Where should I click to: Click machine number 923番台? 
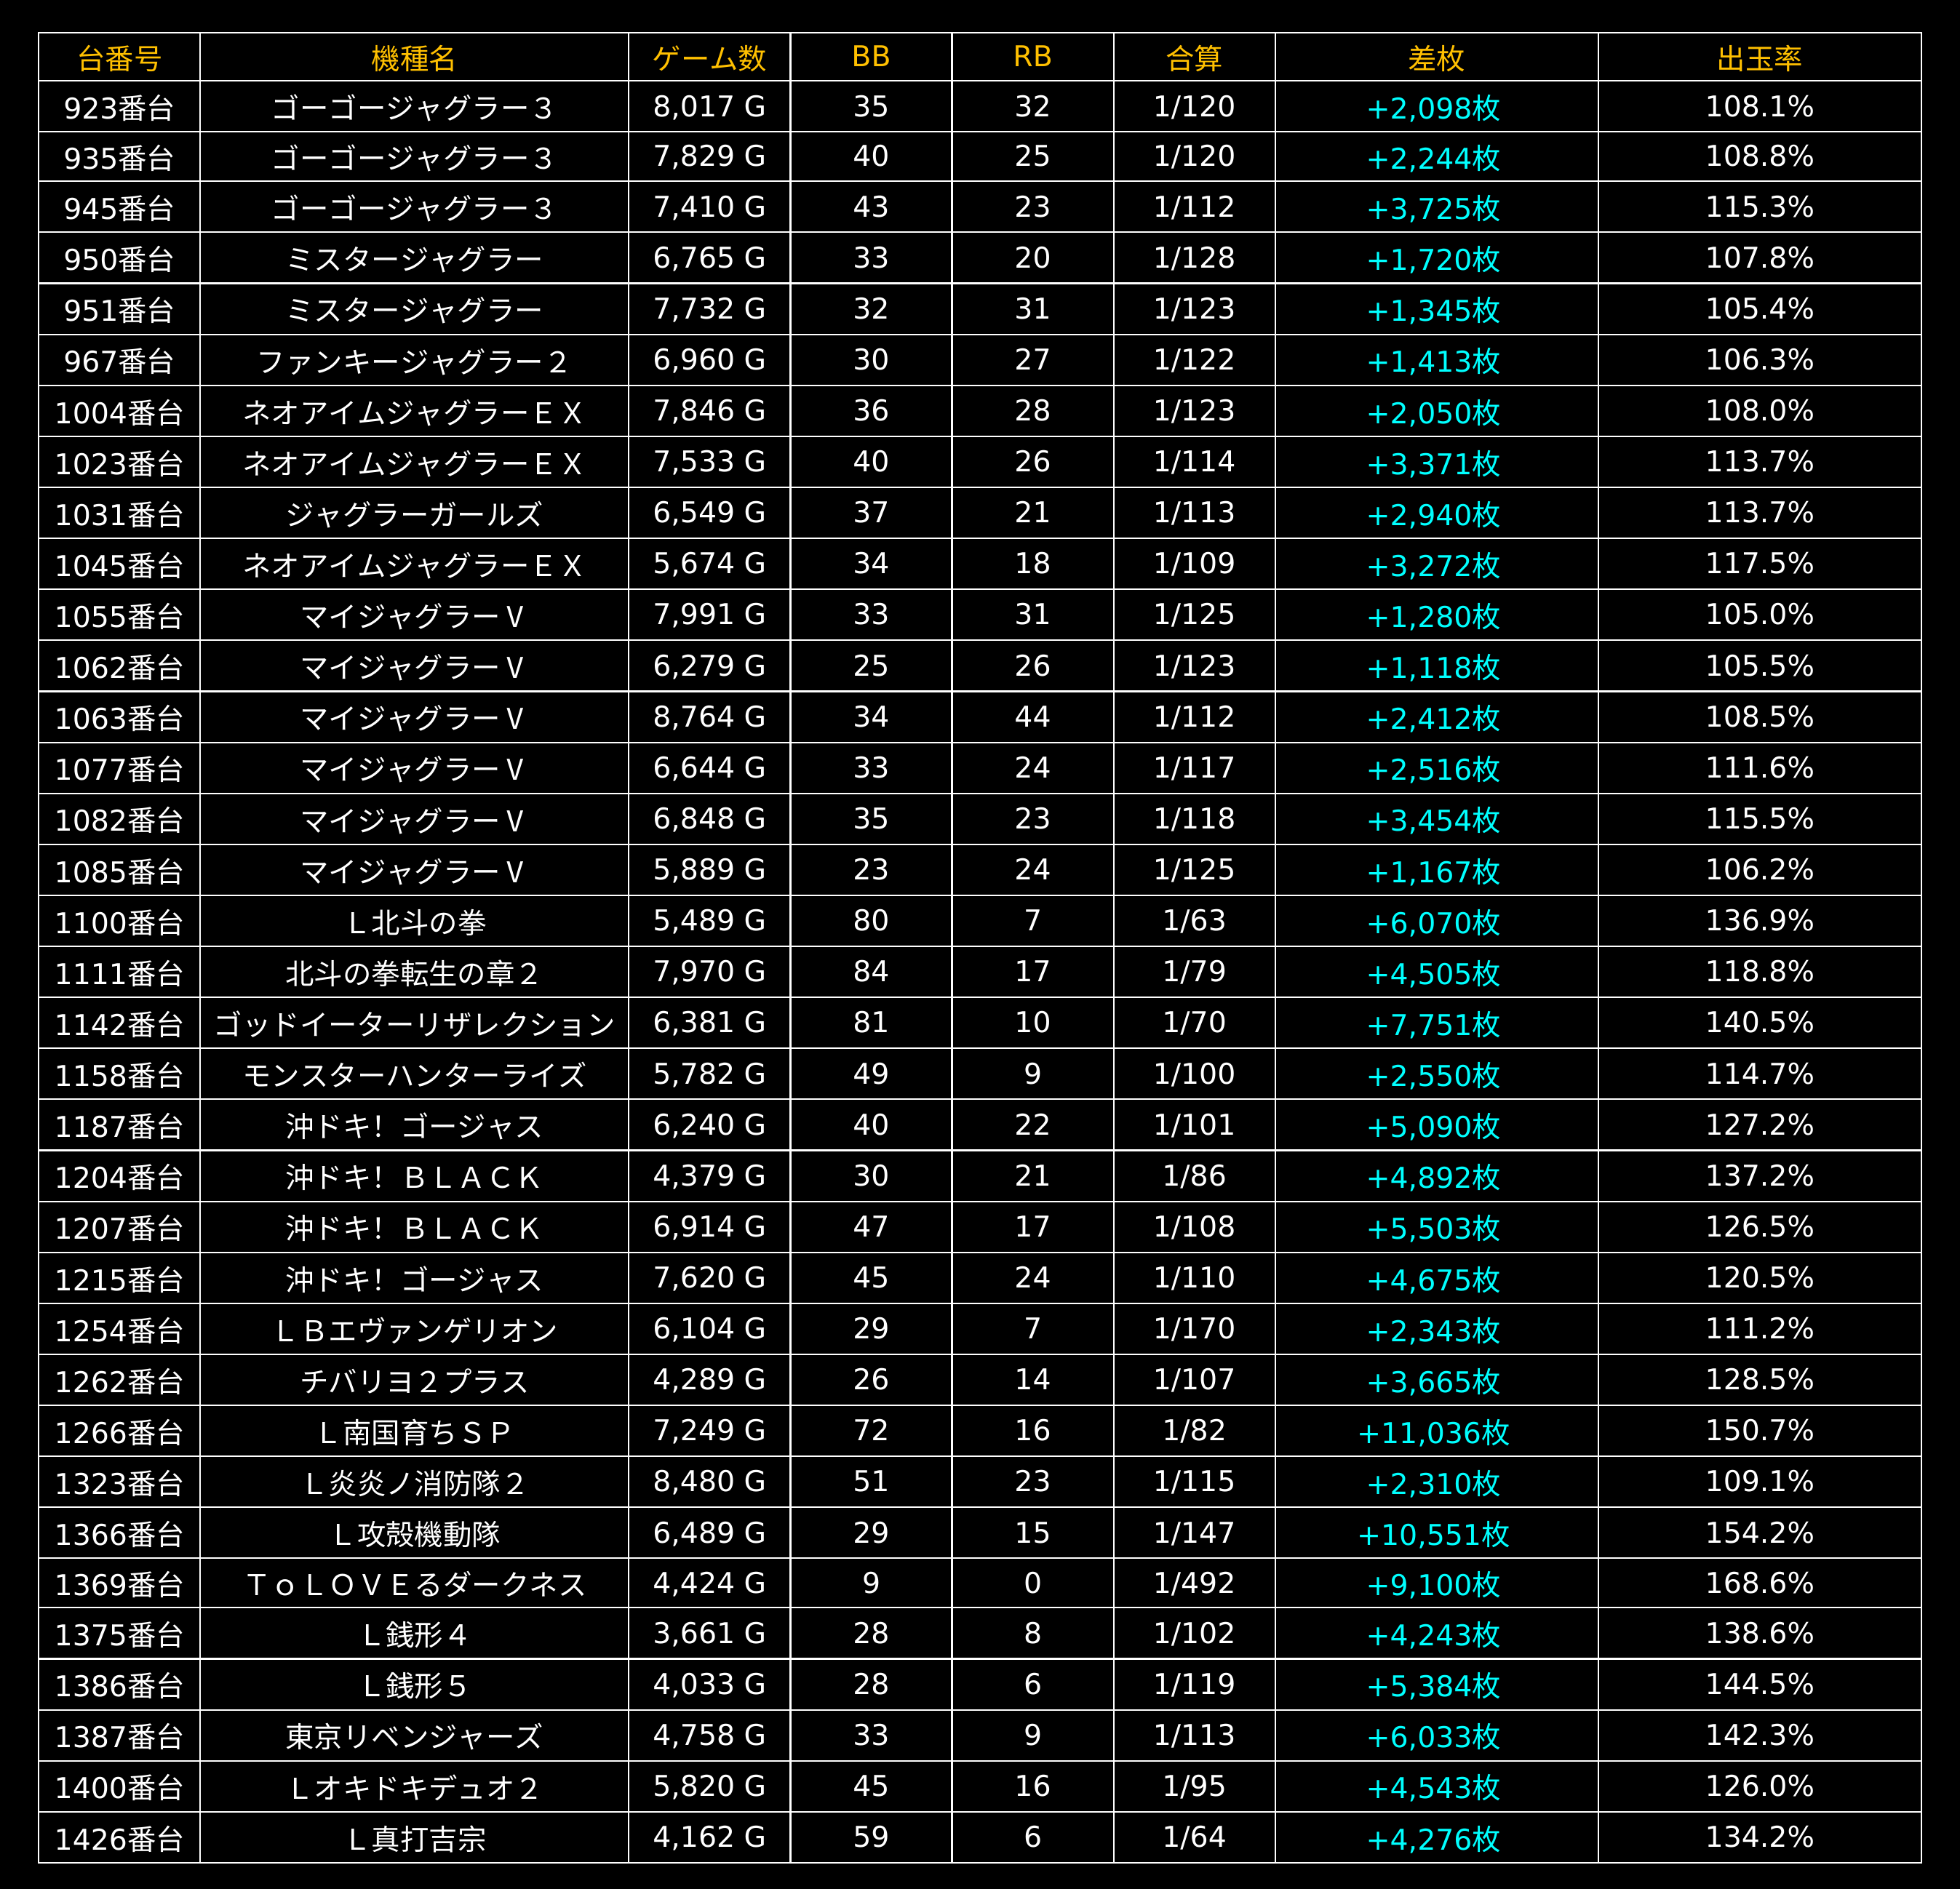tap(119, 107)
